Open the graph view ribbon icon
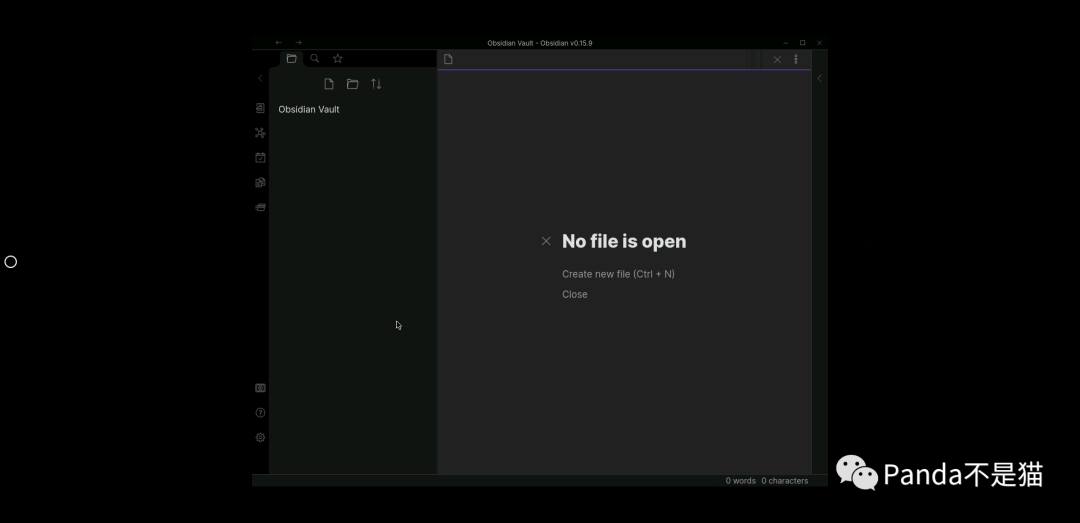Screen dimensions: 1080x523 click(260, 133)
